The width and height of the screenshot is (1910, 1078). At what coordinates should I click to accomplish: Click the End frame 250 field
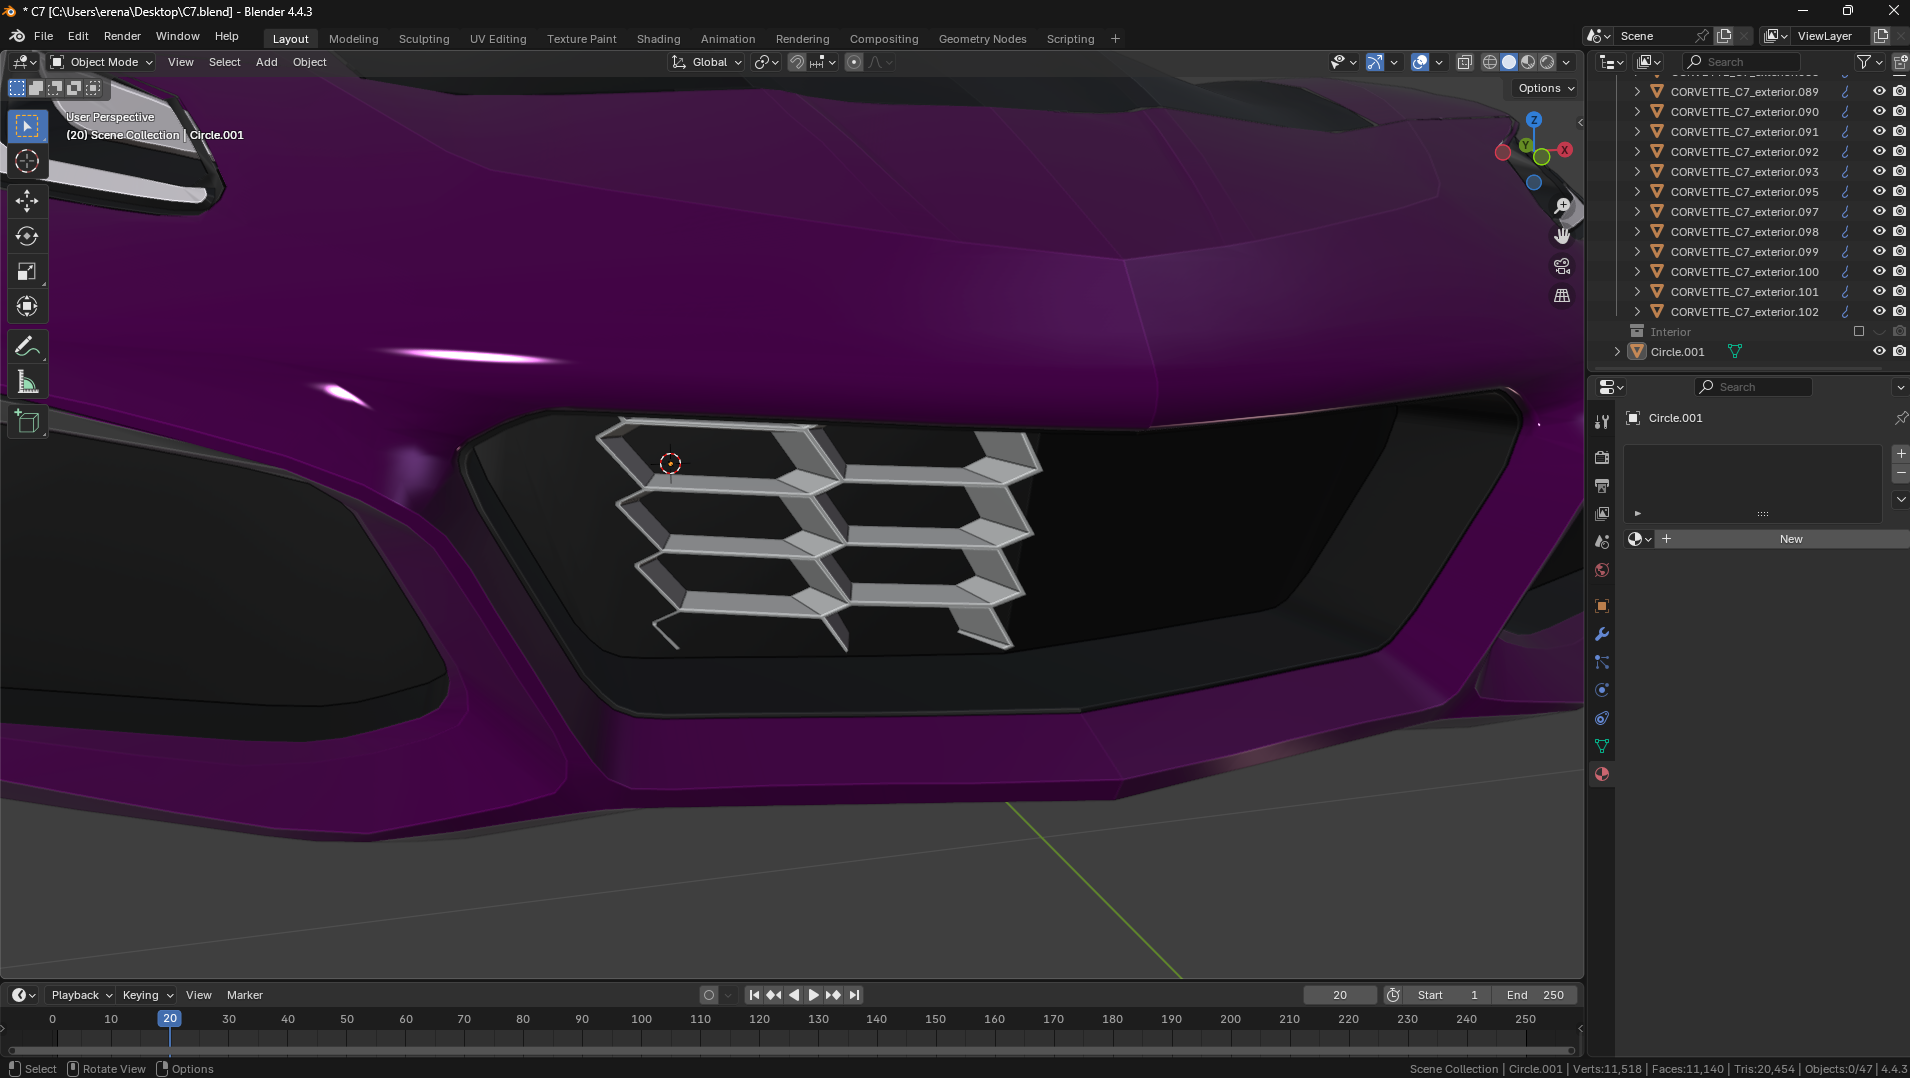tap(1535, 995)
